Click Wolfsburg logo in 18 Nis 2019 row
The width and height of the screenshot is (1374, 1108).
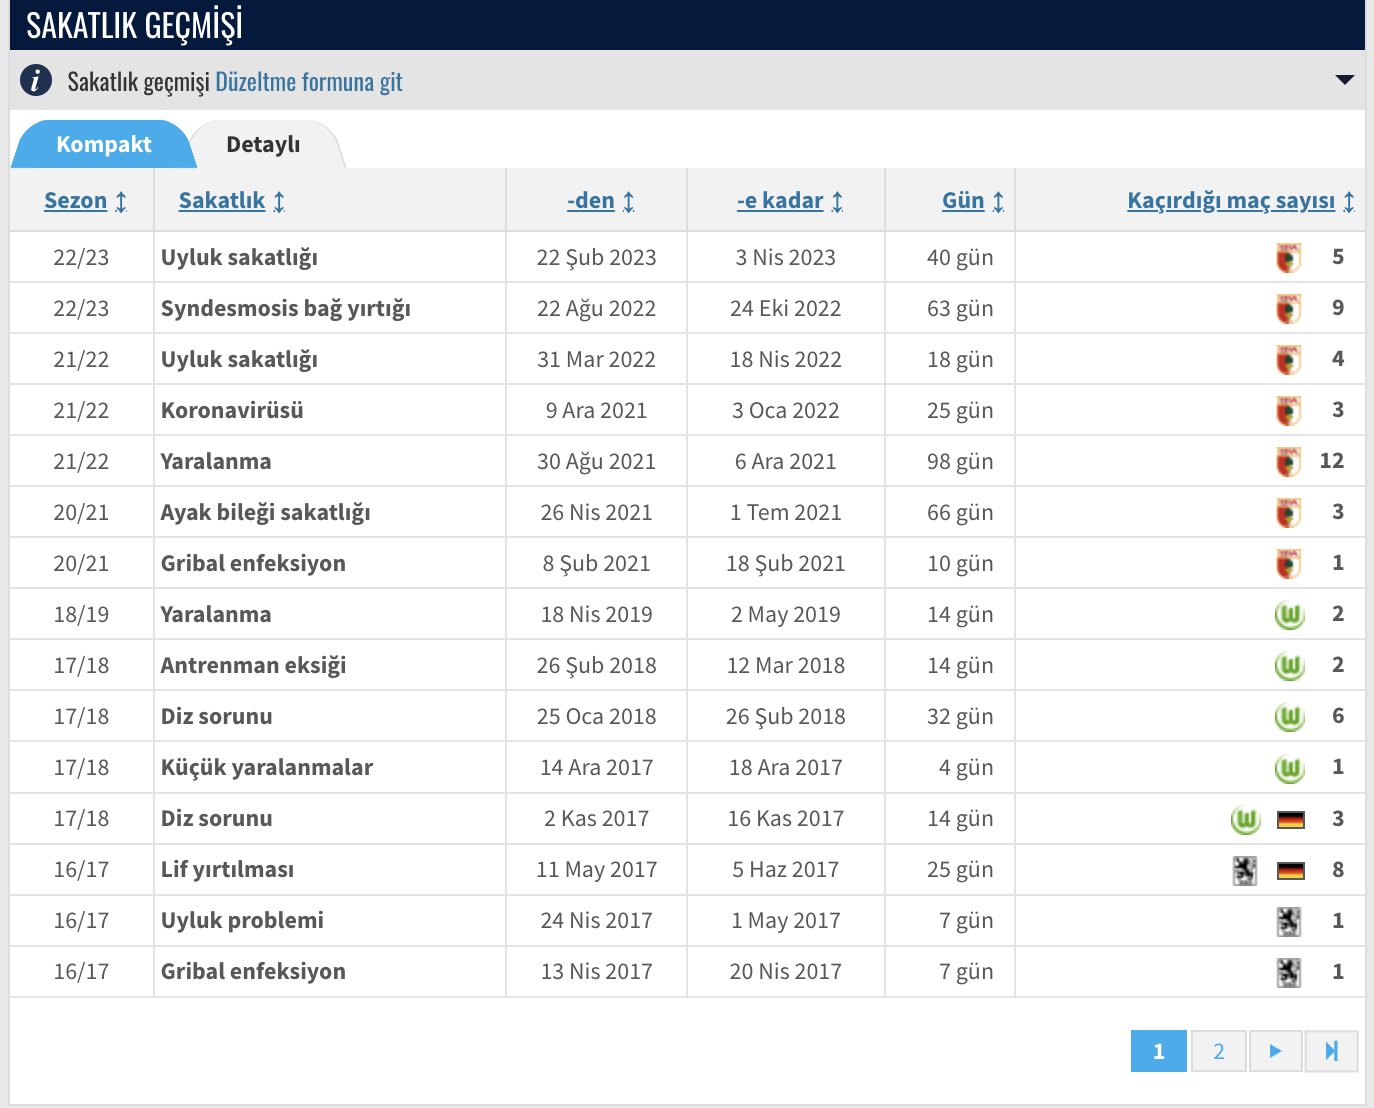point(1290,615)
